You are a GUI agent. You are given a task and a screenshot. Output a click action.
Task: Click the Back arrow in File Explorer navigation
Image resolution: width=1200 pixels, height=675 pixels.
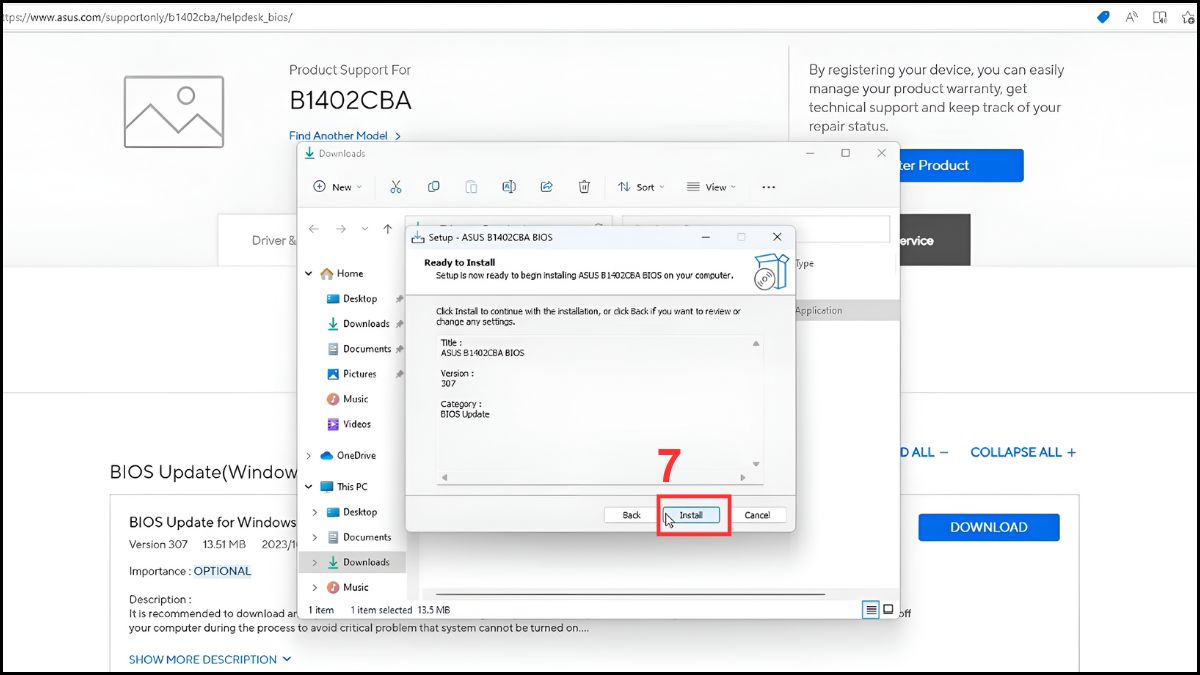tap(314, 229)
